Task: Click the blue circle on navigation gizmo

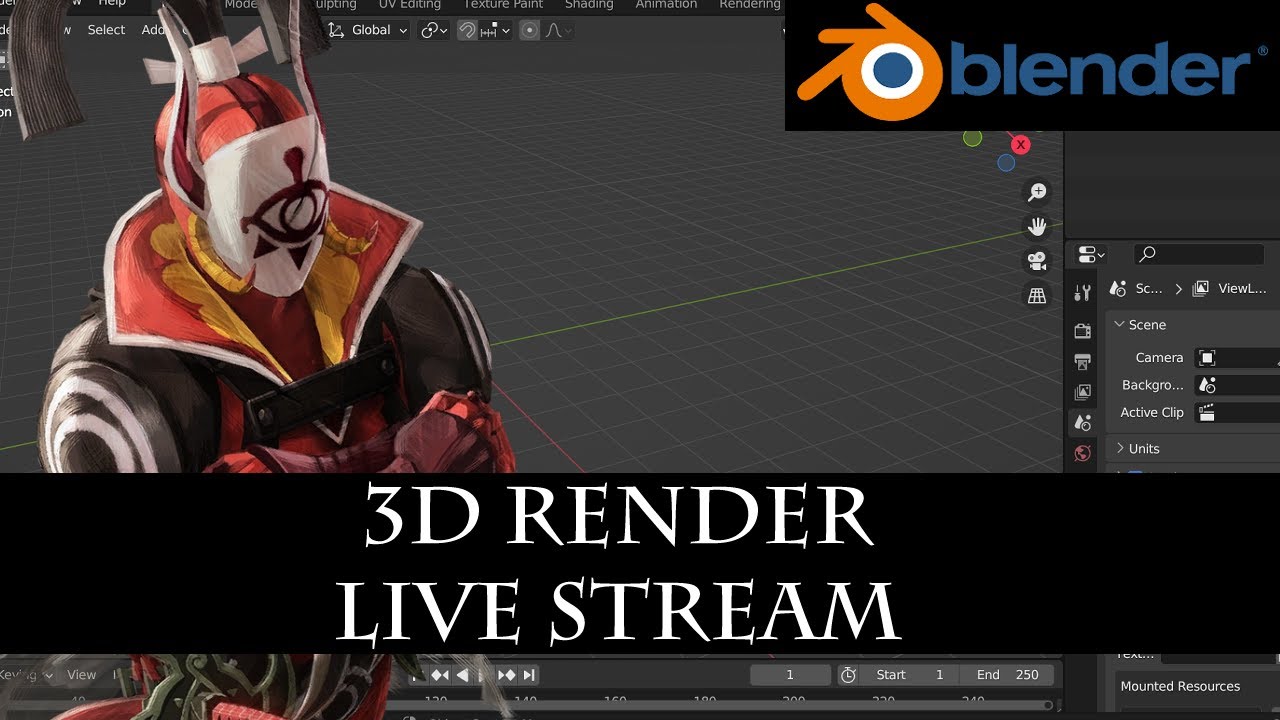Action: 1006,163
